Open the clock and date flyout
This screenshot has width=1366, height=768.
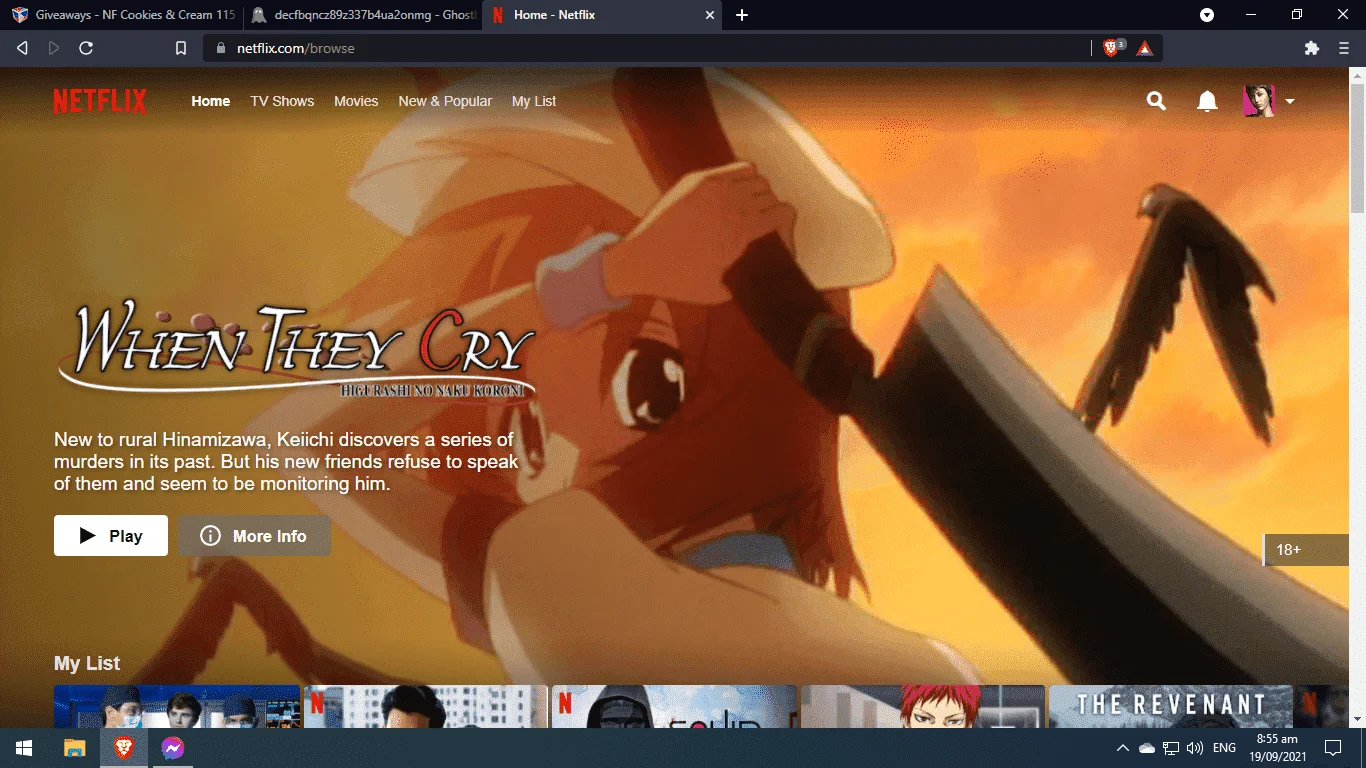click(1277, 748)
